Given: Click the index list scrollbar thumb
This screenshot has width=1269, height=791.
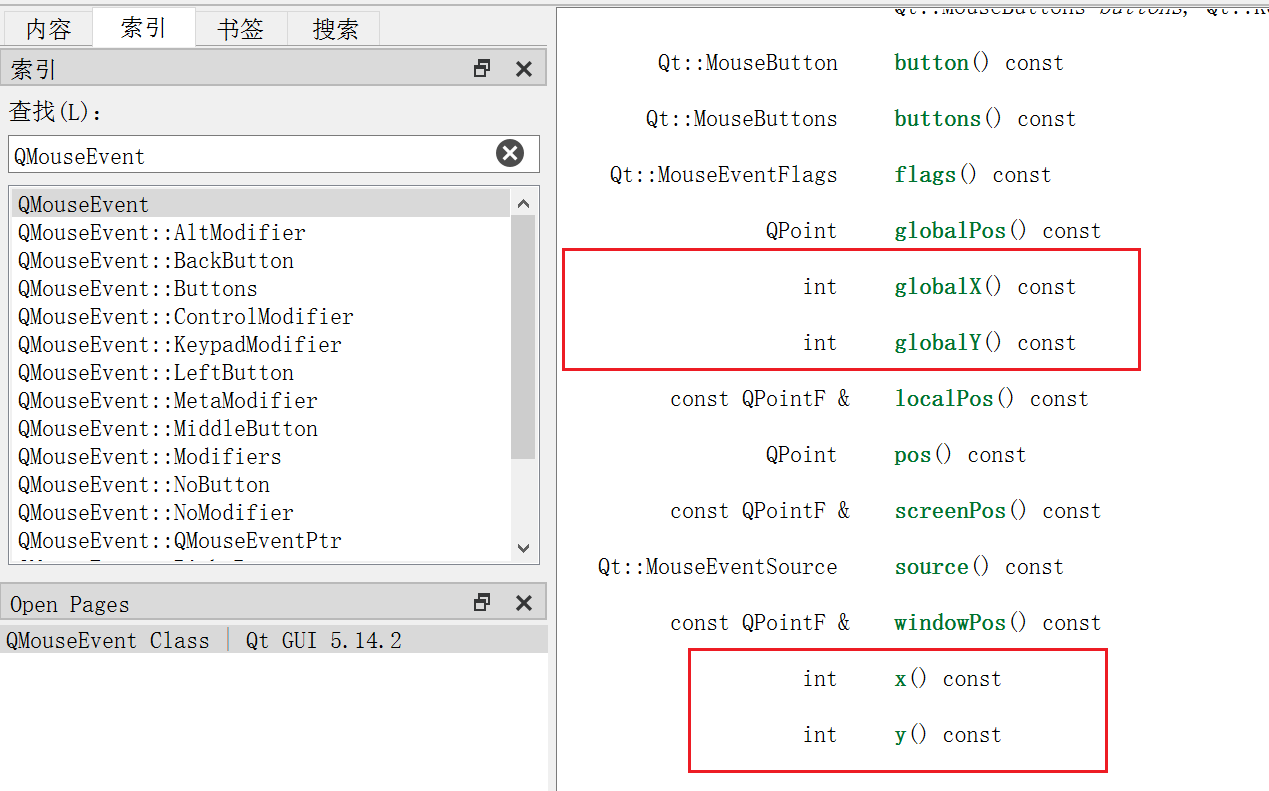Looking at the screenshot, I should pos(523,336).
